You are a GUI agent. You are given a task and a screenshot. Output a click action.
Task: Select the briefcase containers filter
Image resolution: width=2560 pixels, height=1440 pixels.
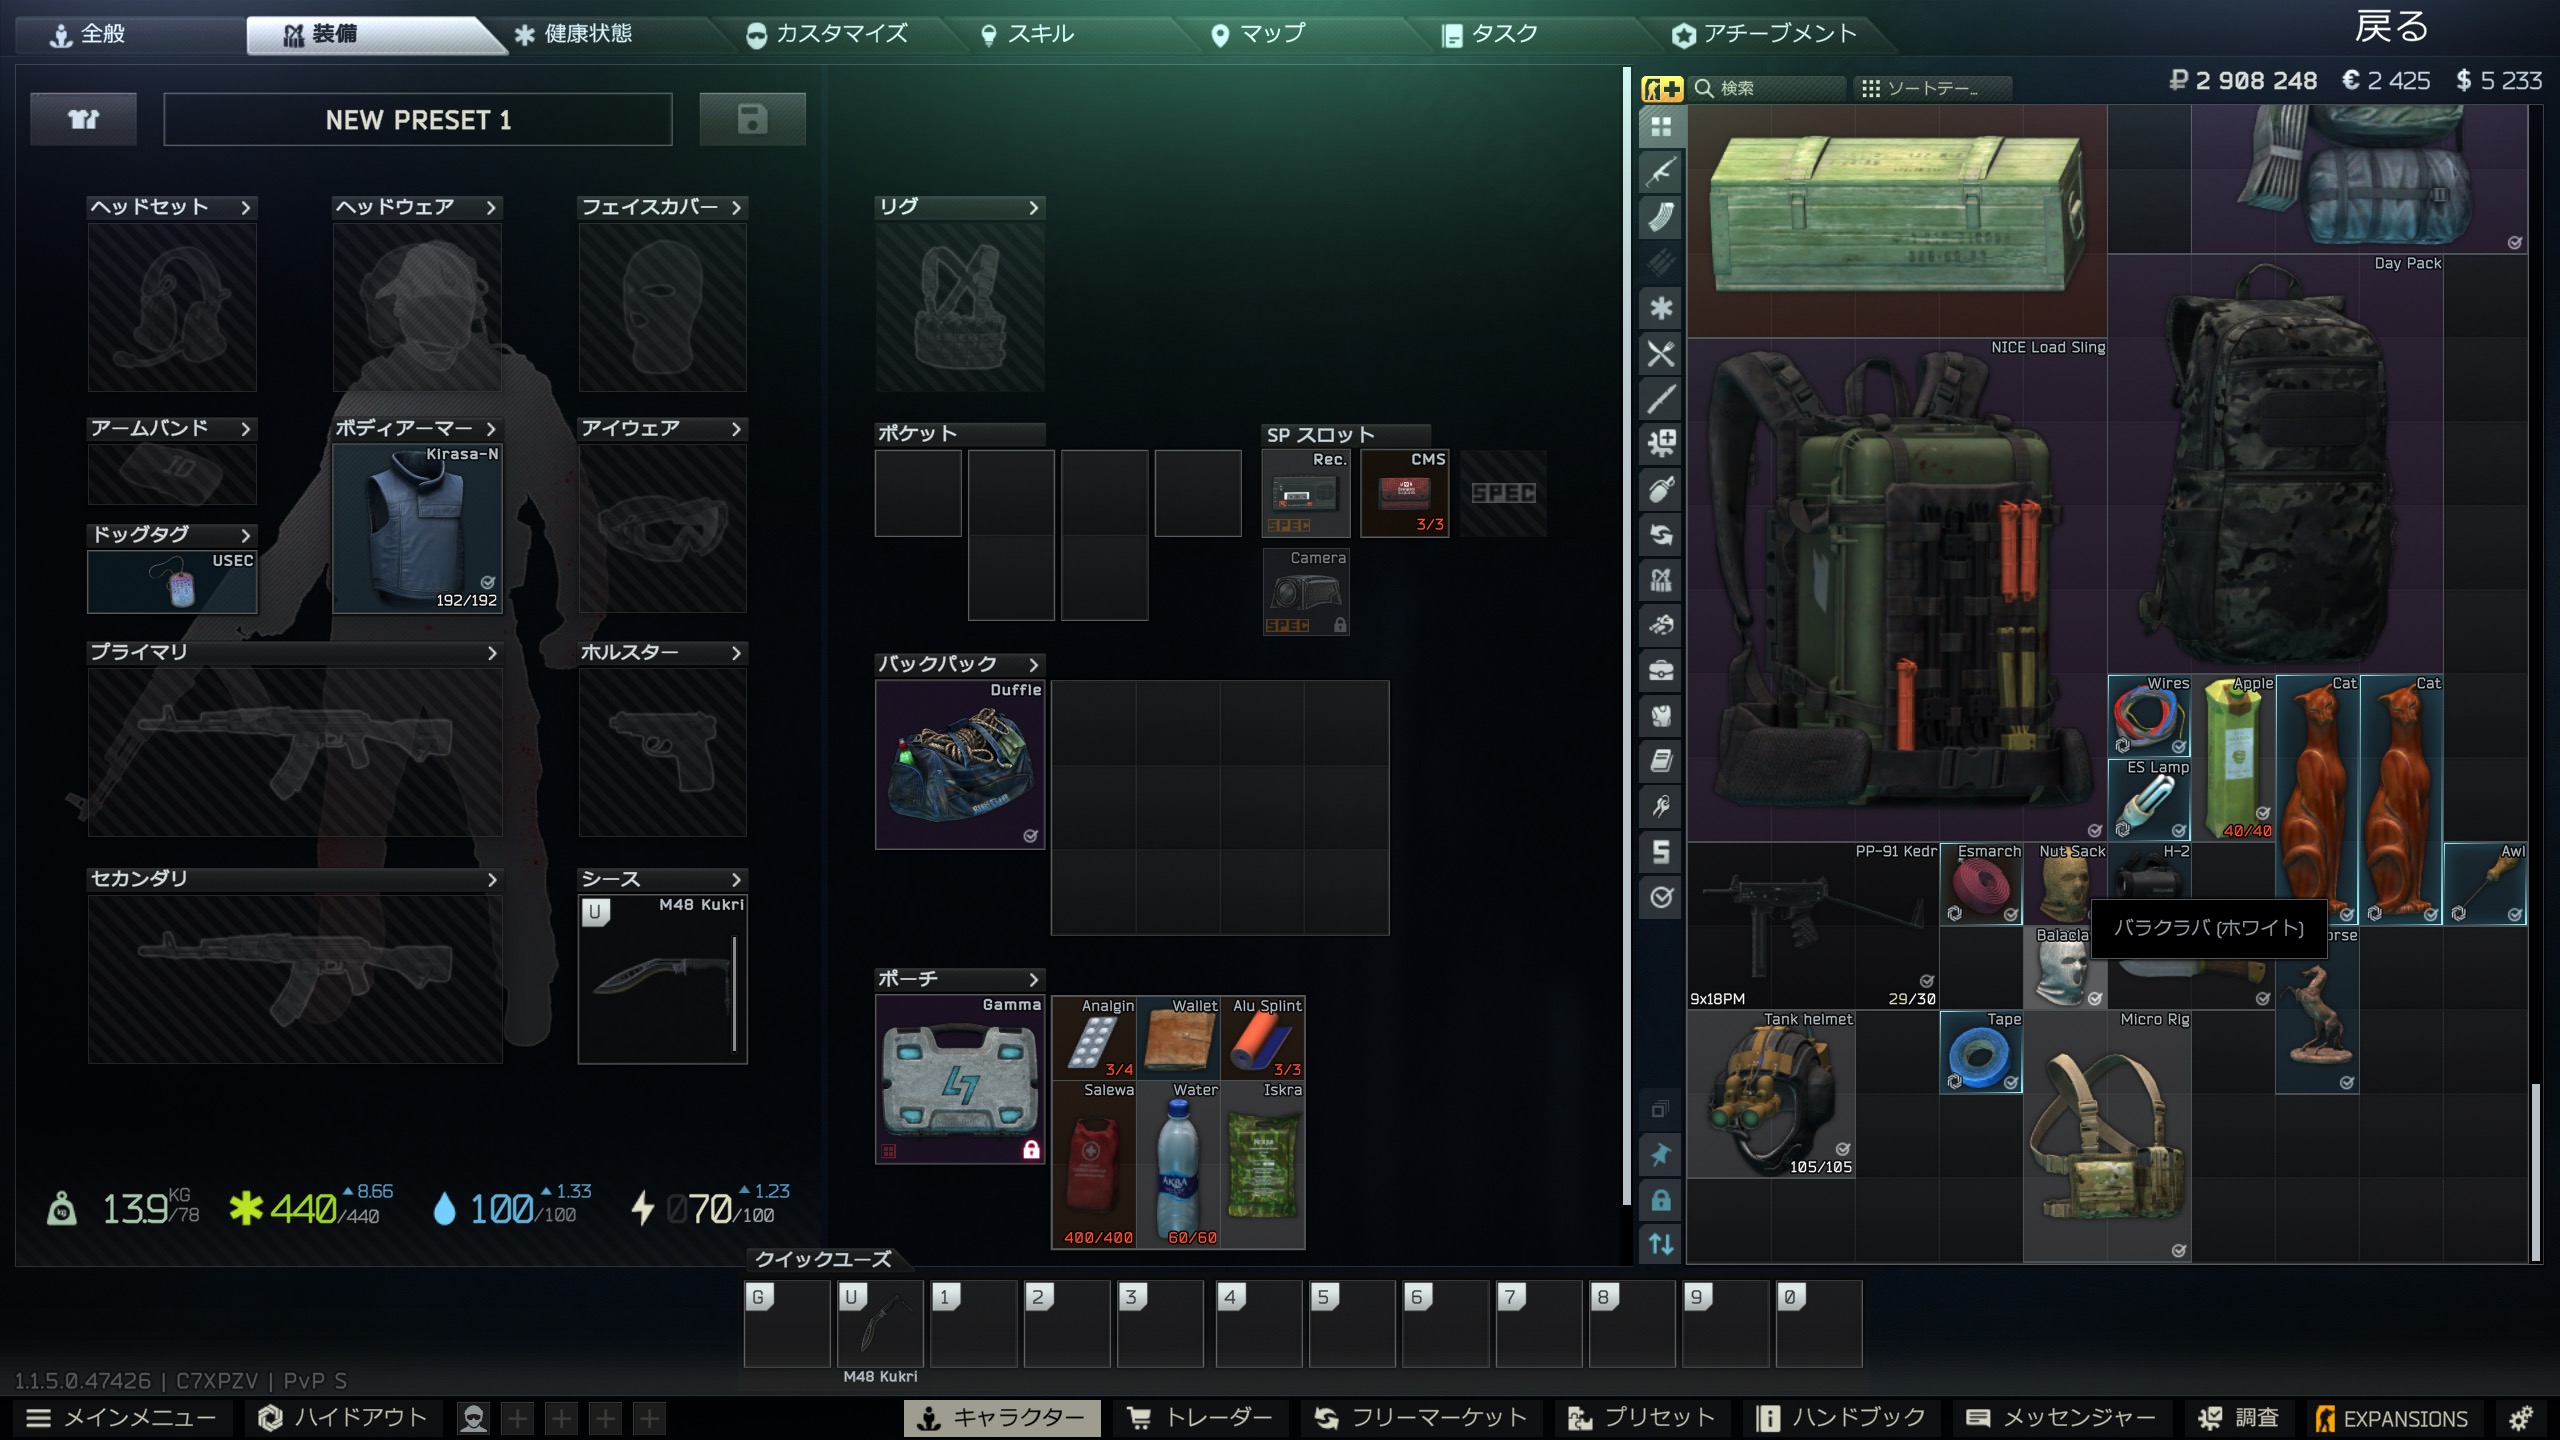pyautogui.click(x=1661, y=670)
